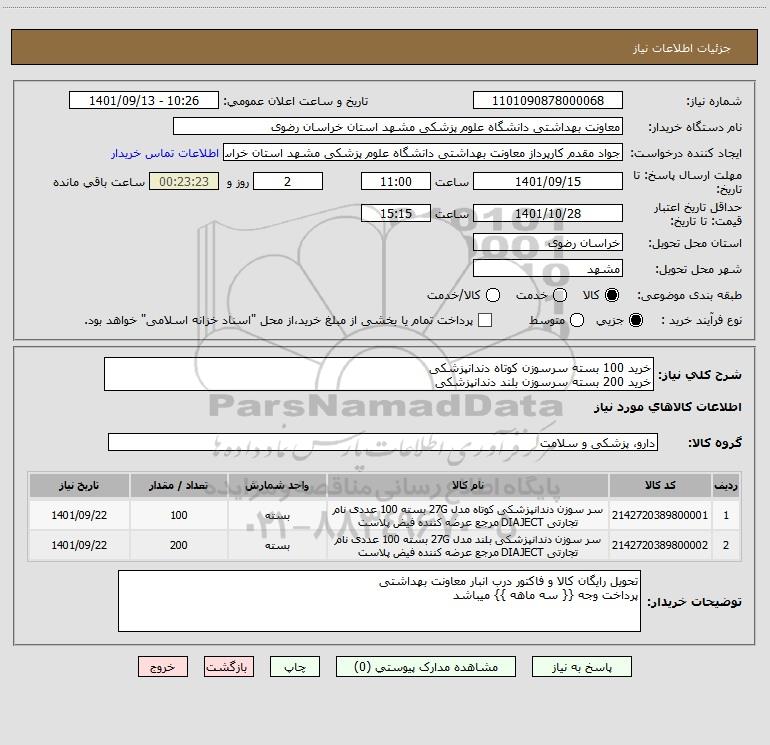Click the بازگشت back button

(x=229, y=667)
